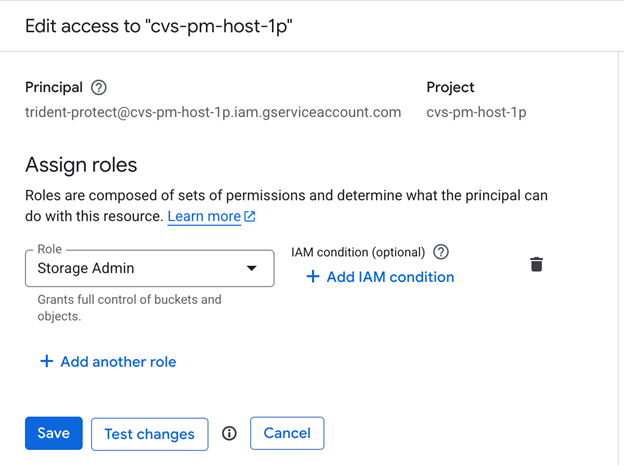Save the access changes
The height and width of the screenshot is (466, 624).
[x=53, y=433]
